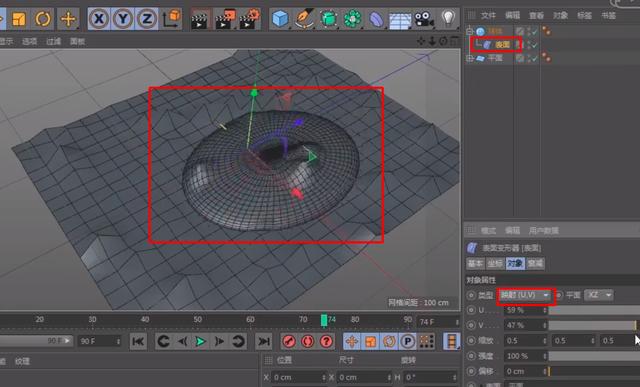Select the Scale tool in the top toolbar
This screenshot has width=640, height=387.
click(18, 19)
